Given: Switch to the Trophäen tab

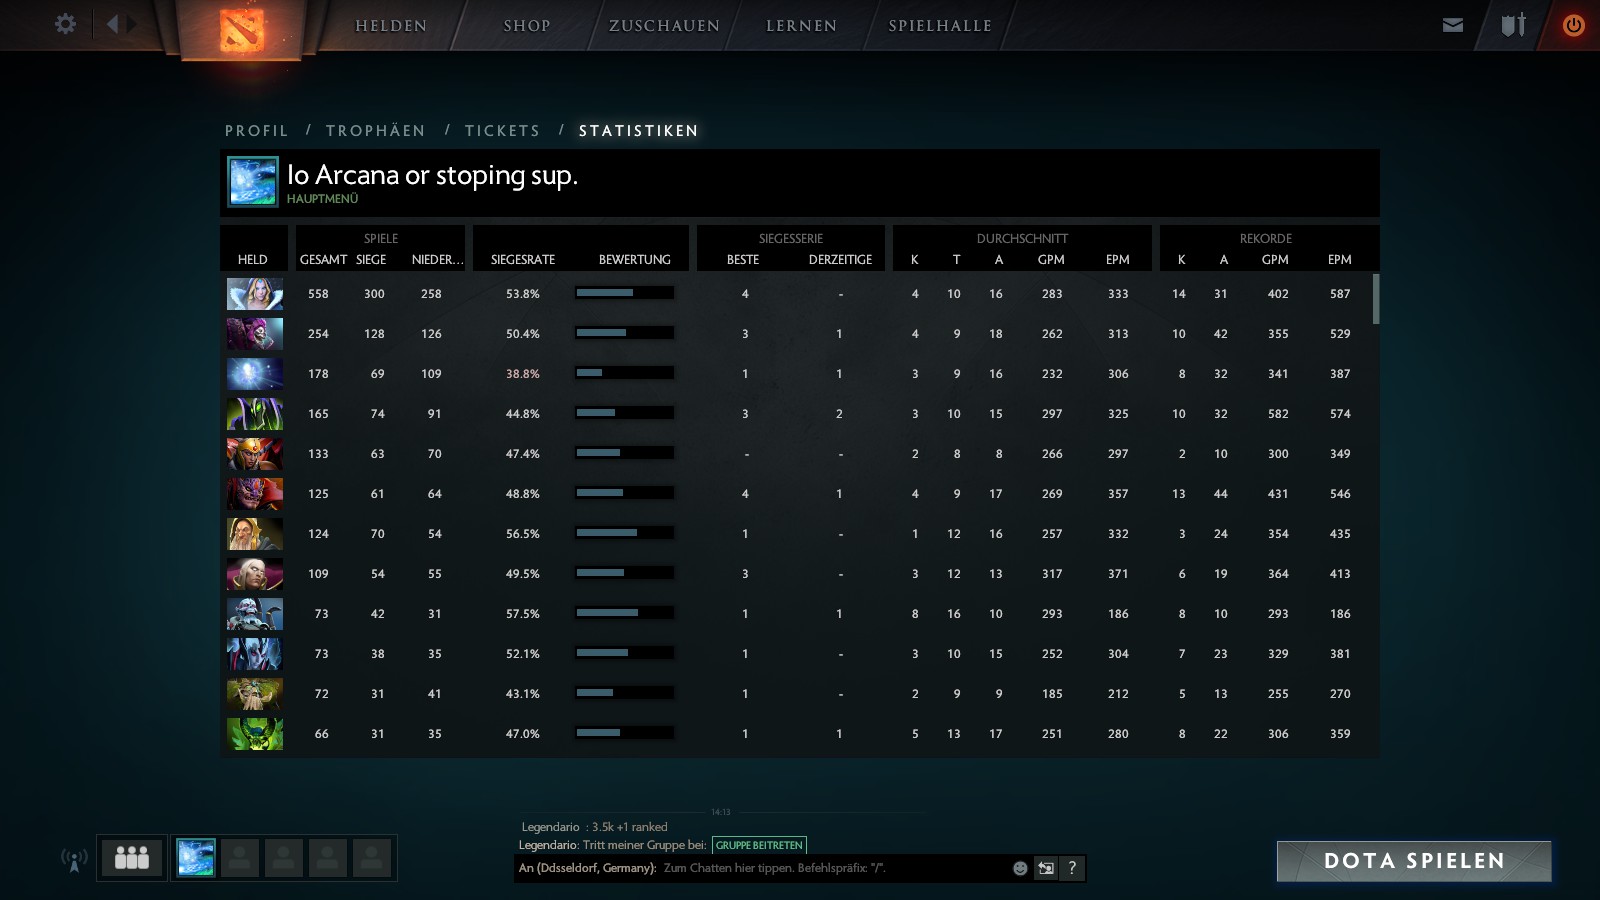Looking at the screenshot, I should 375,131.
